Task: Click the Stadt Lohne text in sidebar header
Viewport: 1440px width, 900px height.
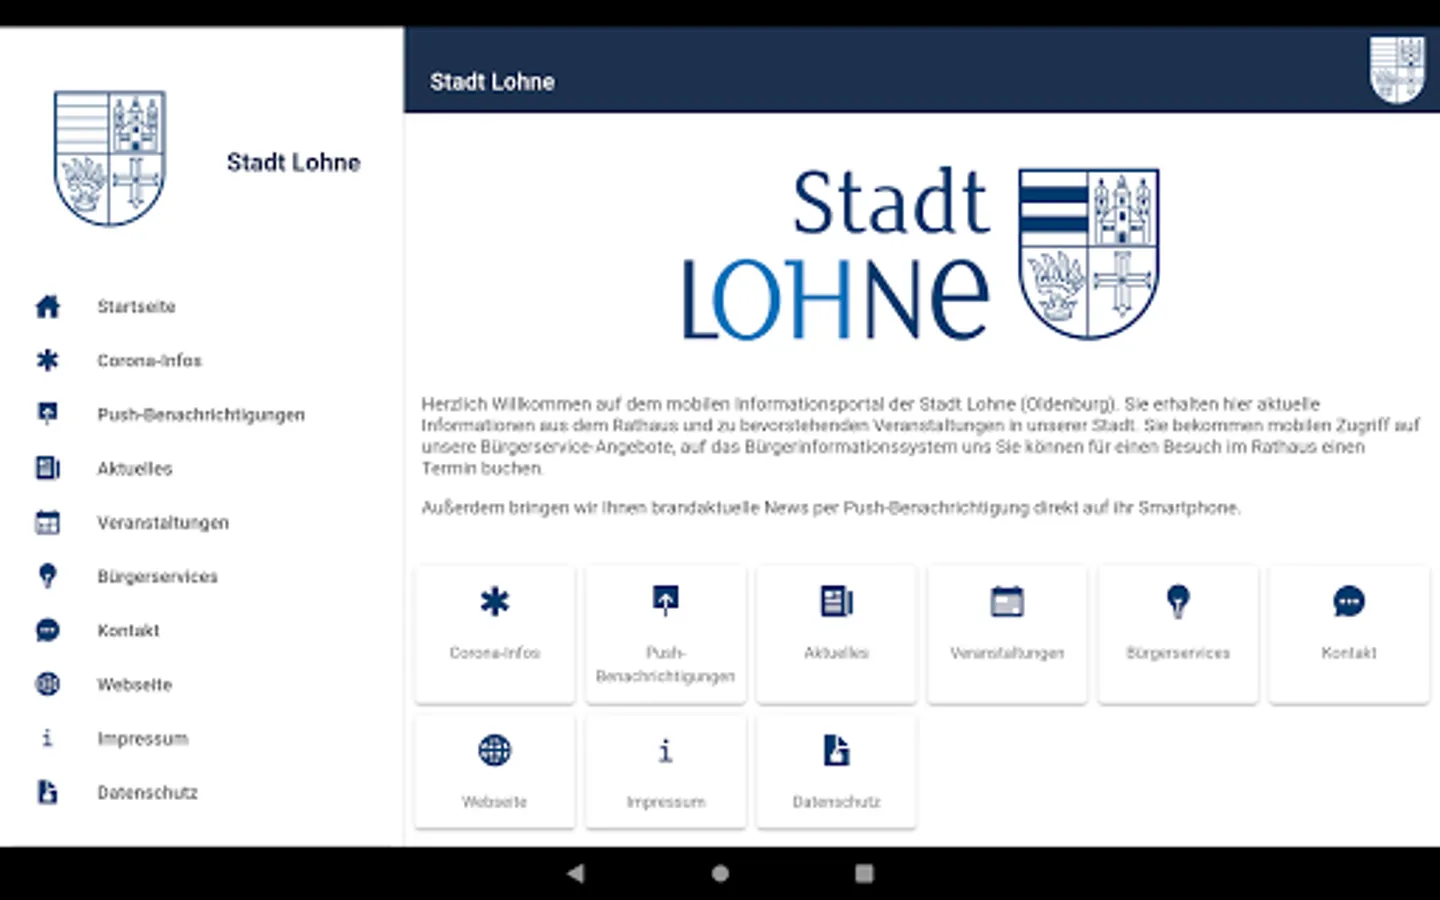Action: pyautogui.click(x=293, y=162)
